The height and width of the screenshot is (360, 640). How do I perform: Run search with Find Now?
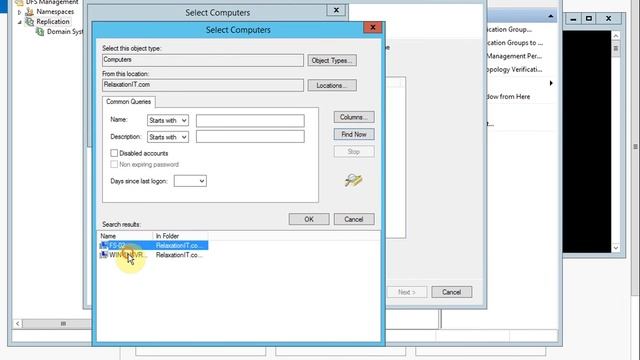click(x=354, y=134)
